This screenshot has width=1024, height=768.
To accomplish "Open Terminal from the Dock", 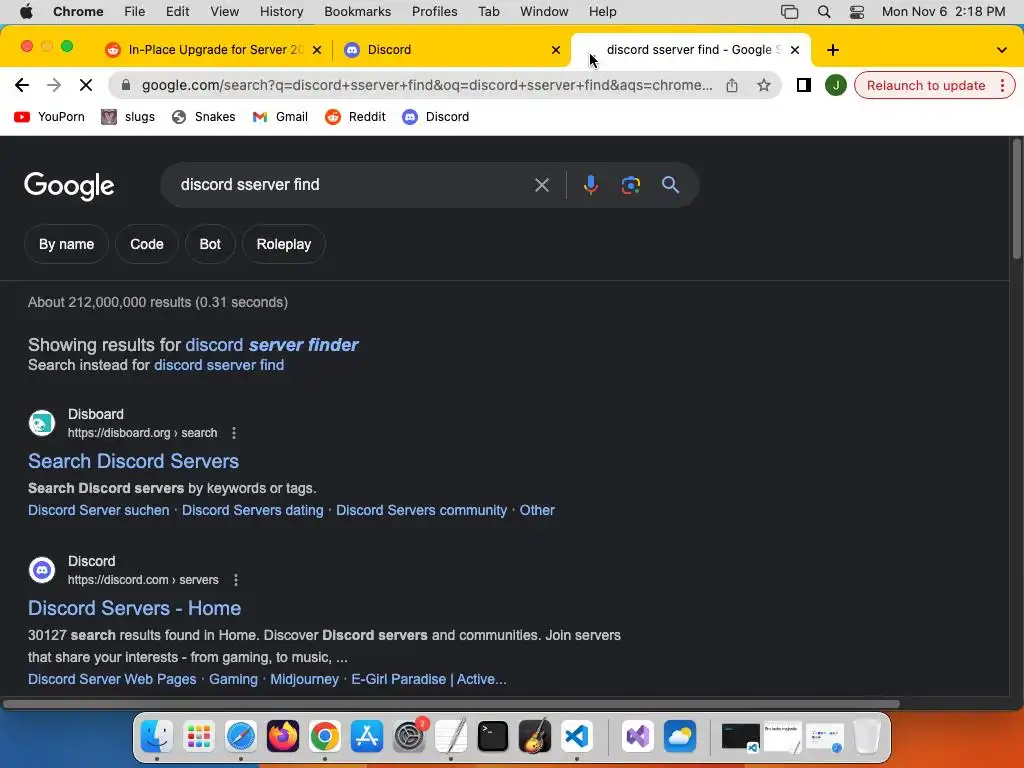I will [492, 737].
